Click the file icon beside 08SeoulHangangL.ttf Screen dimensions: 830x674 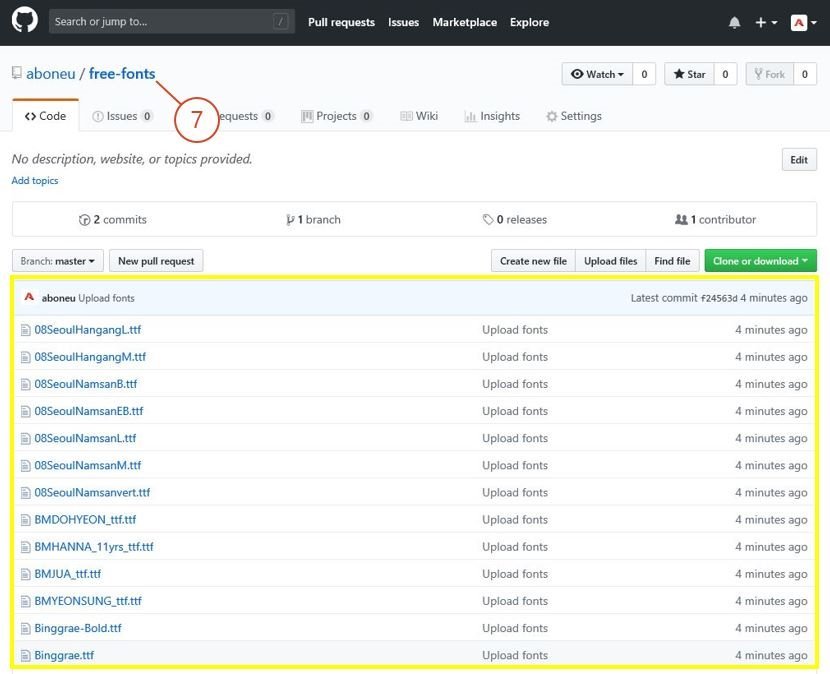[25, 330]
